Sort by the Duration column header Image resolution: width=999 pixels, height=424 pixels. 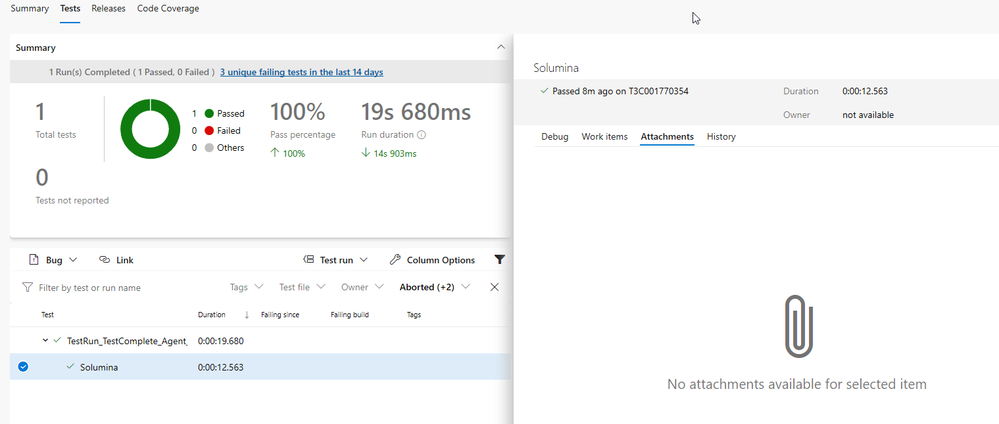tap(211, 315)
